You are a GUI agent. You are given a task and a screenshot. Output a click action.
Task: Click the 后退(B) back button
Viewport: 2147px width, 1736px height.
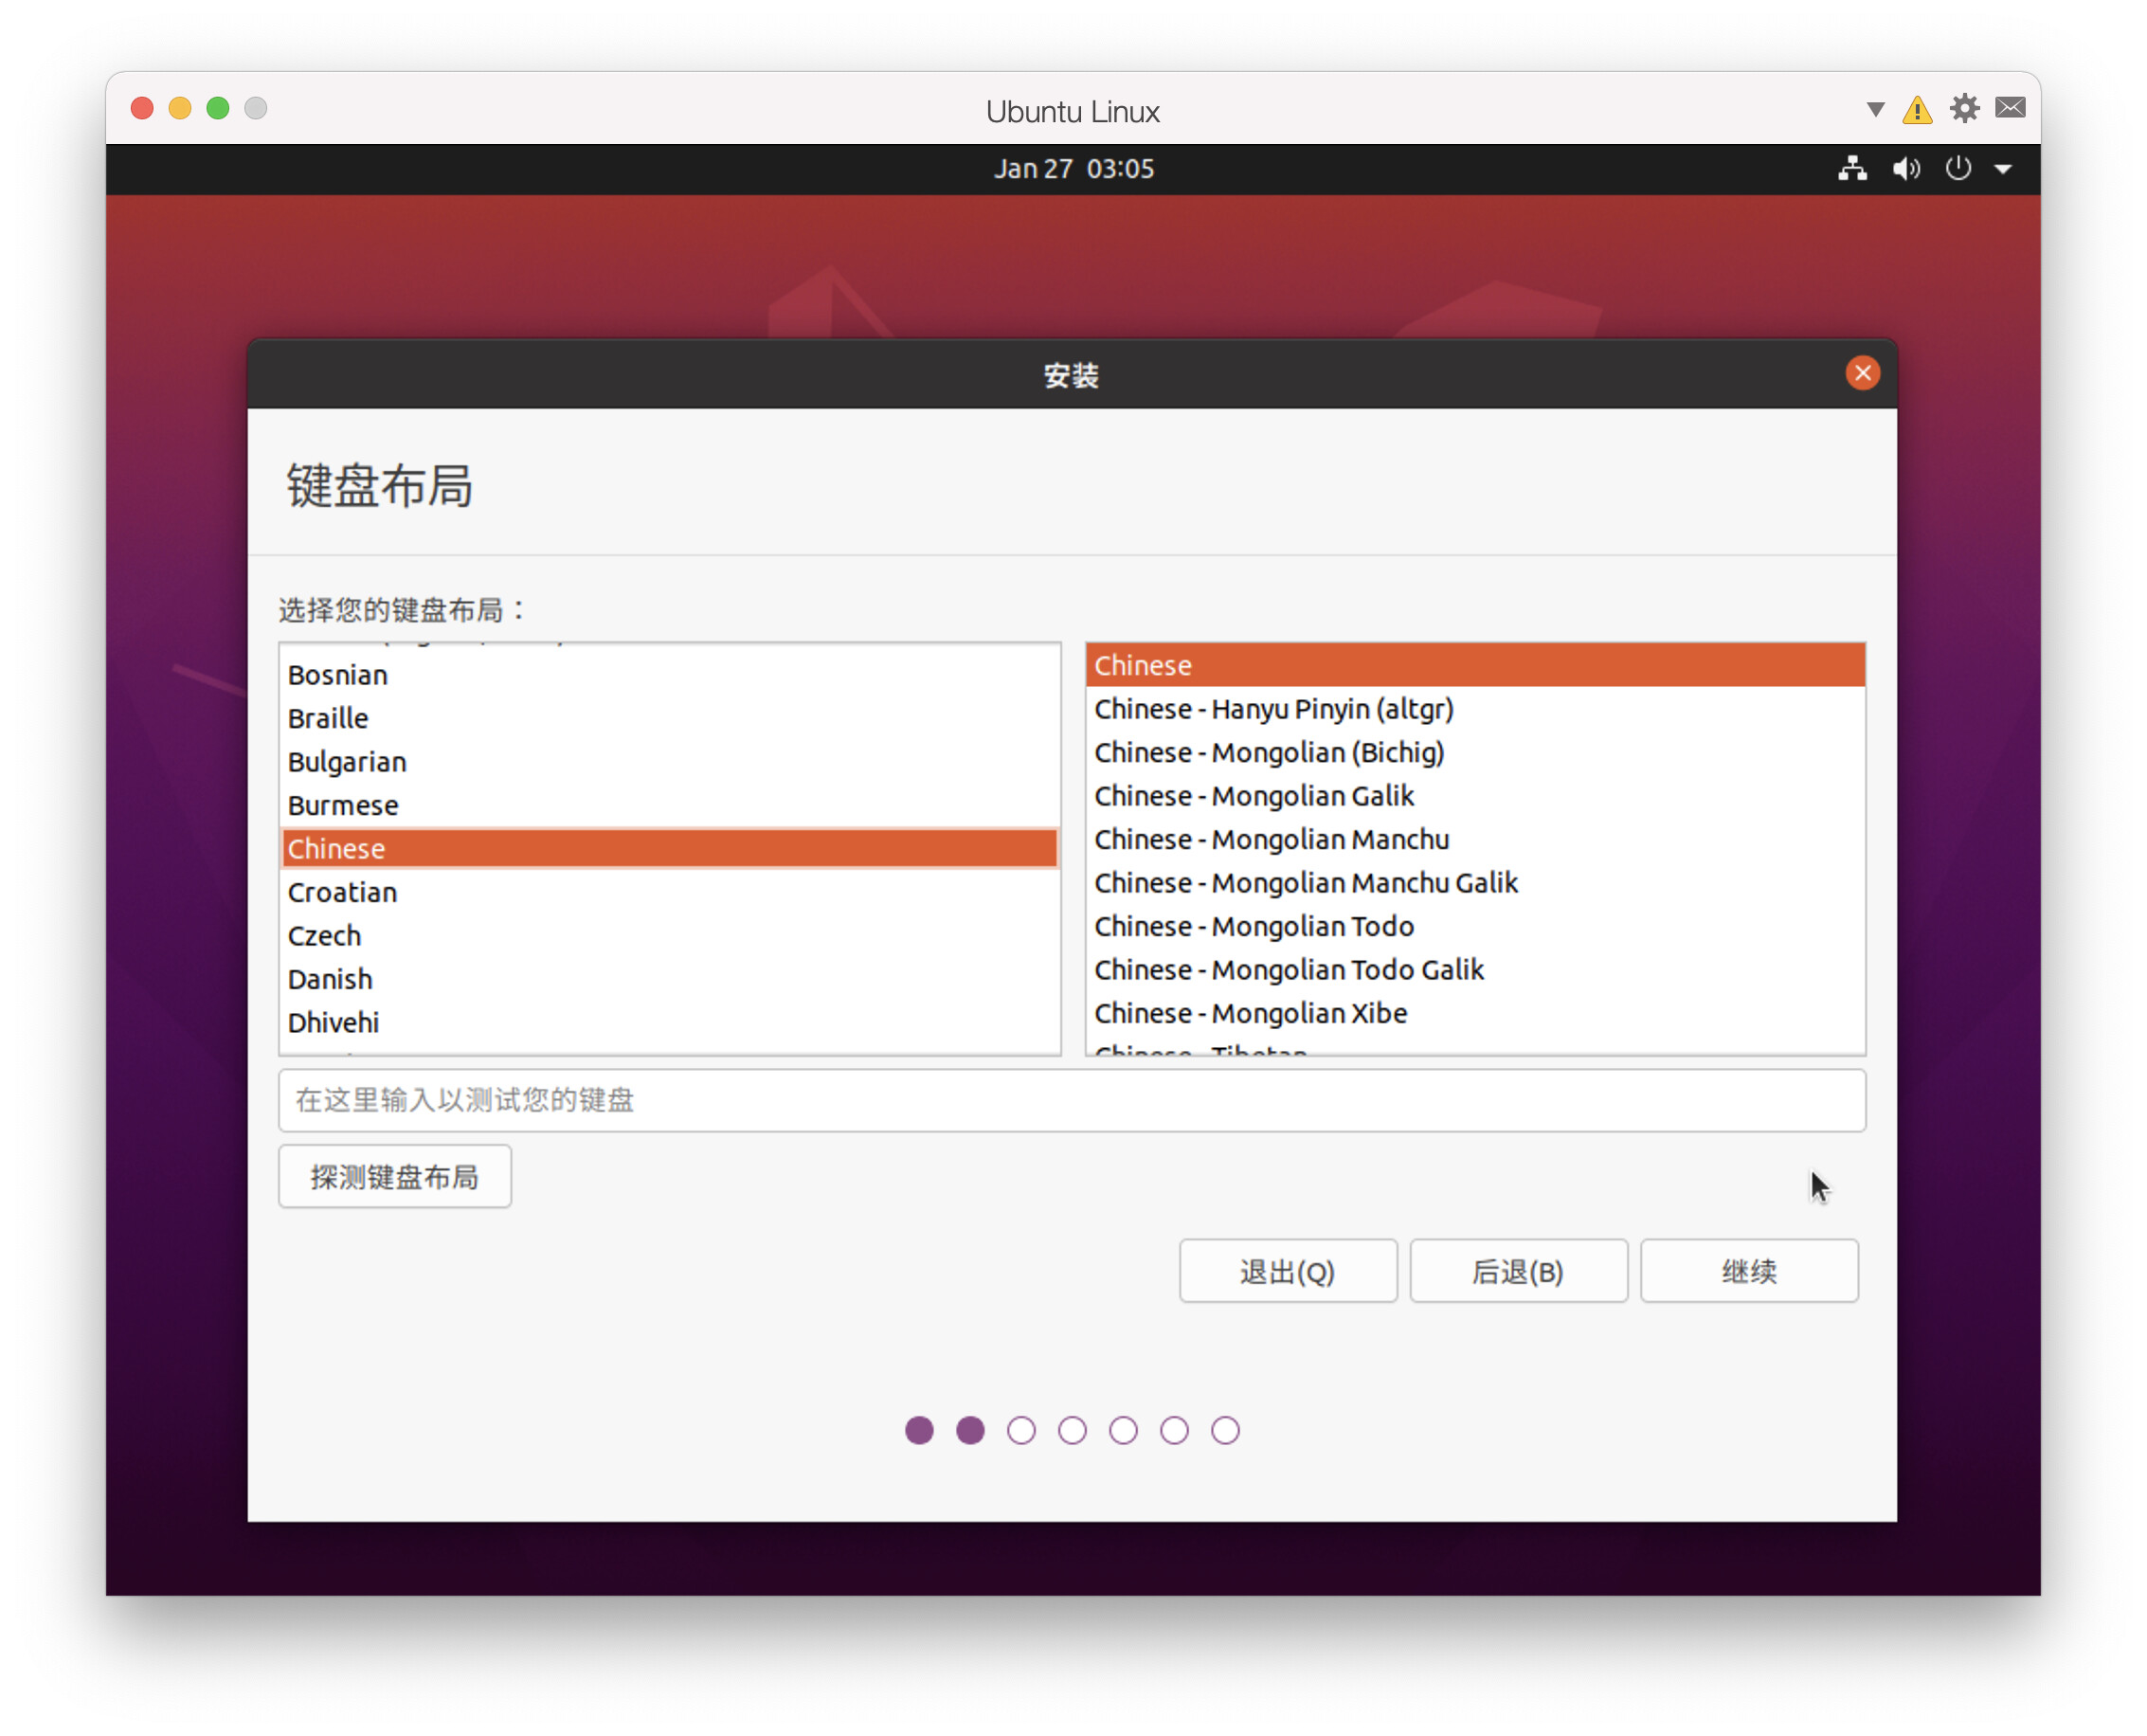tap(1518, 1271)
